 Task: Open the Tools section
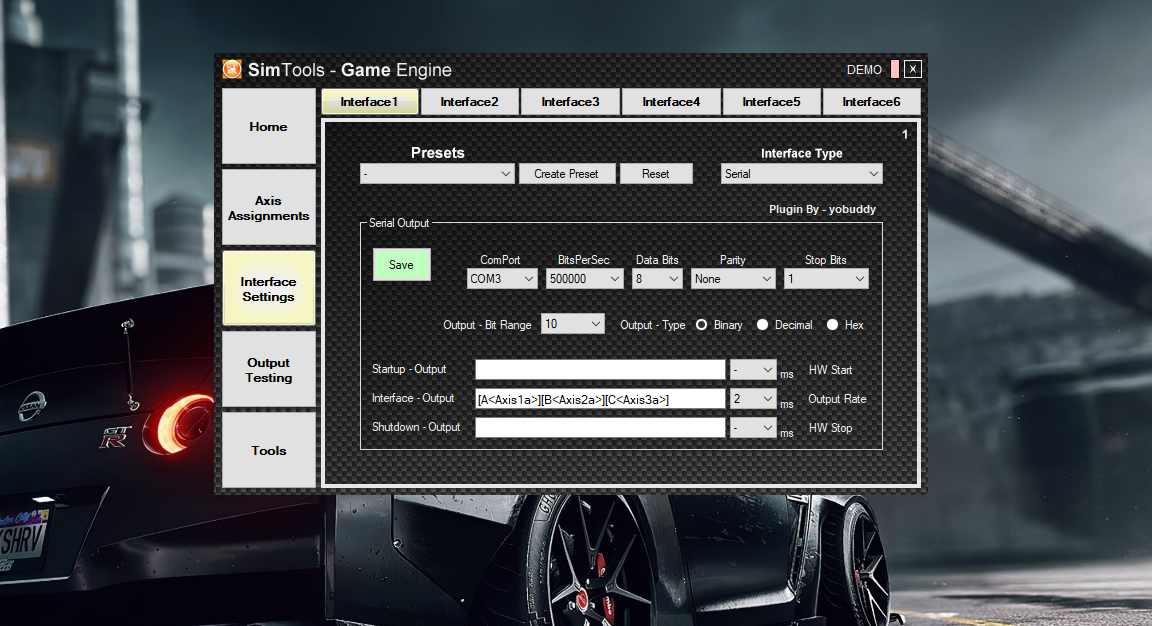269,450
